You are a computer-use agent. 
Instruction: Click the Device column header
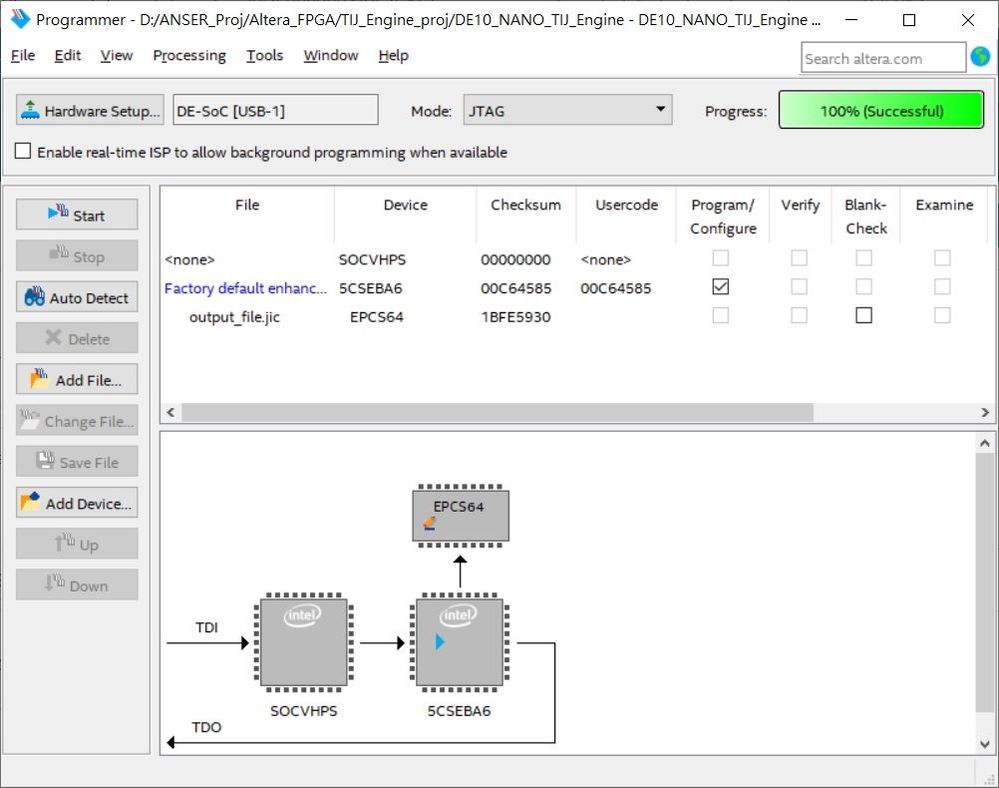(405, 204)
